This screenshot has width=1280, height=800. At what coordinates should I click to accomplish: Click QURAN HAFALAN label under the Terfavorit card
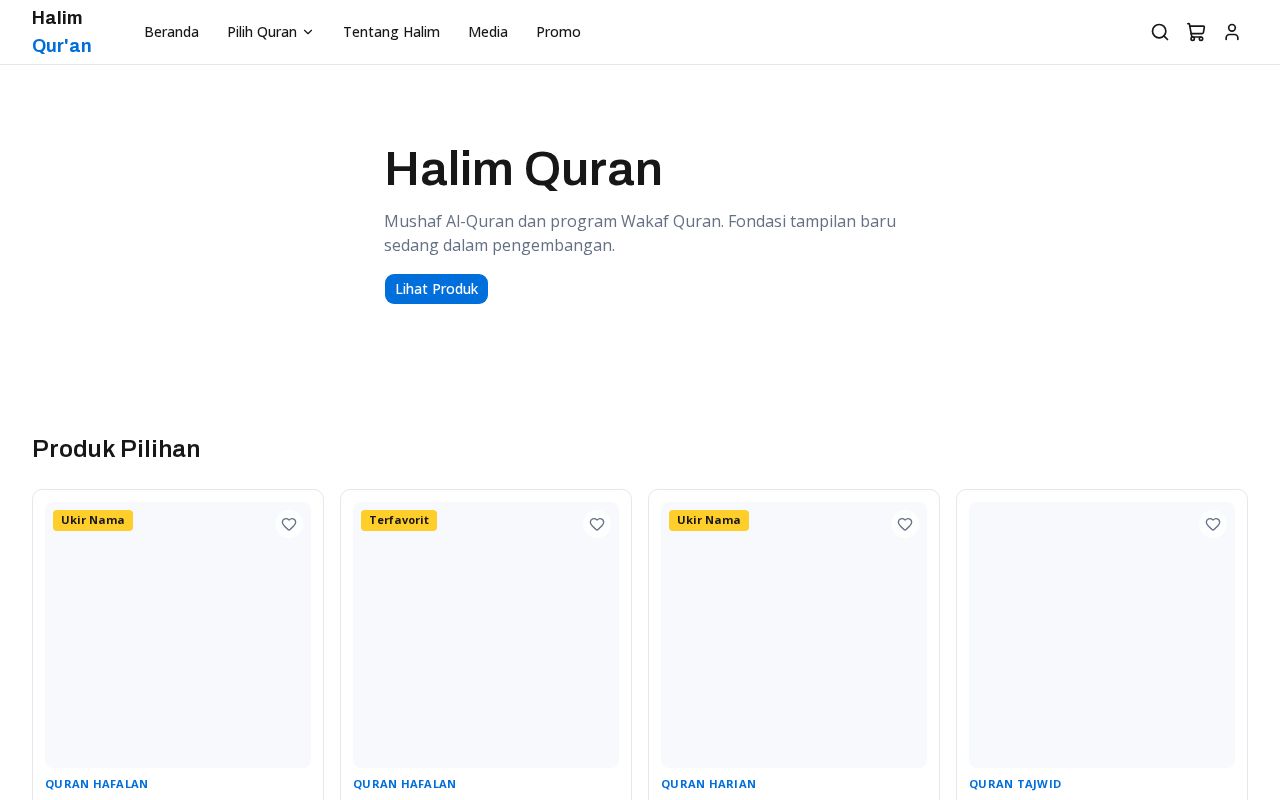pyautogui.click(x=404, y=784)
